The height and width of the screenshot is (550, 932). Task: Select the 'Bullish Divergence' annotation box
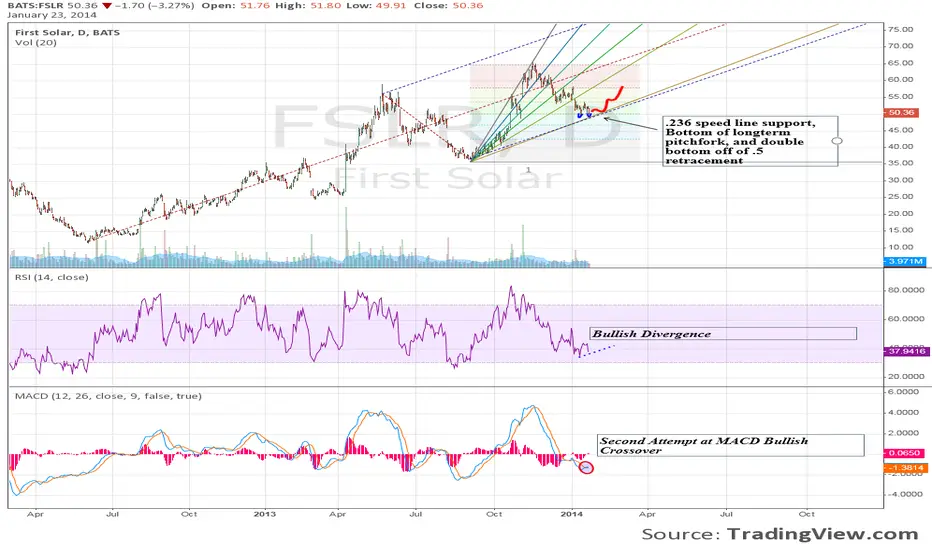(x=723, y=334)
